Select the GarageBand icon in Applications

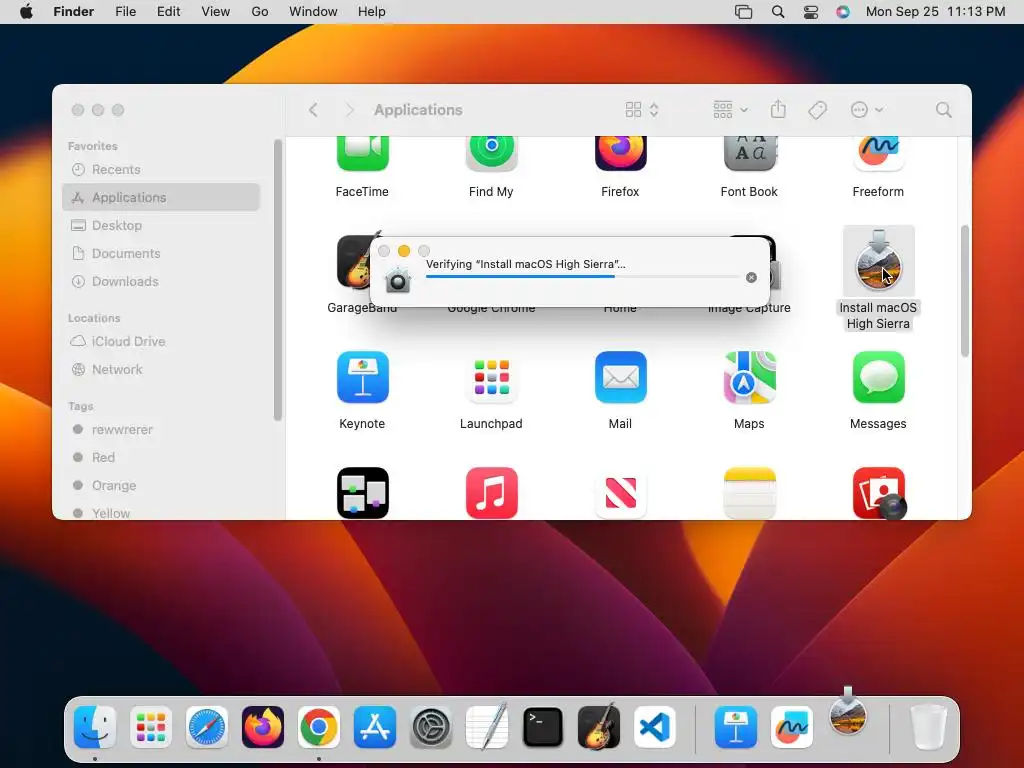(x=353, y=261)
